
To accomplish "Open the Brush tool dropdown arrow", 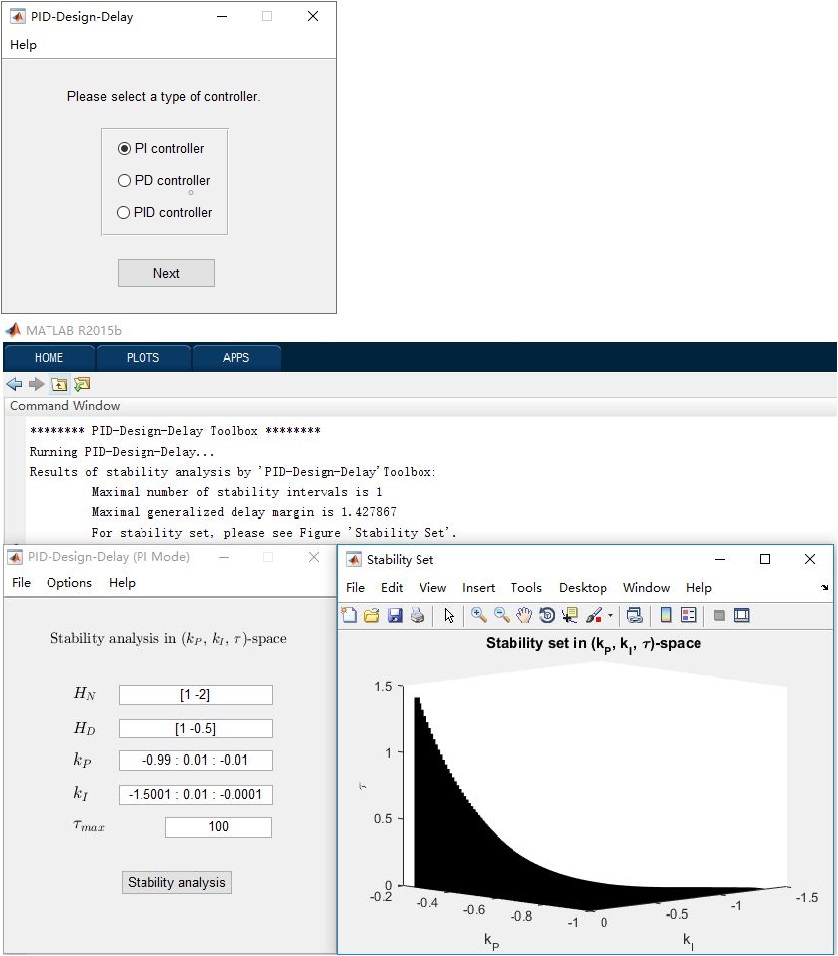I will pos(609,617).
